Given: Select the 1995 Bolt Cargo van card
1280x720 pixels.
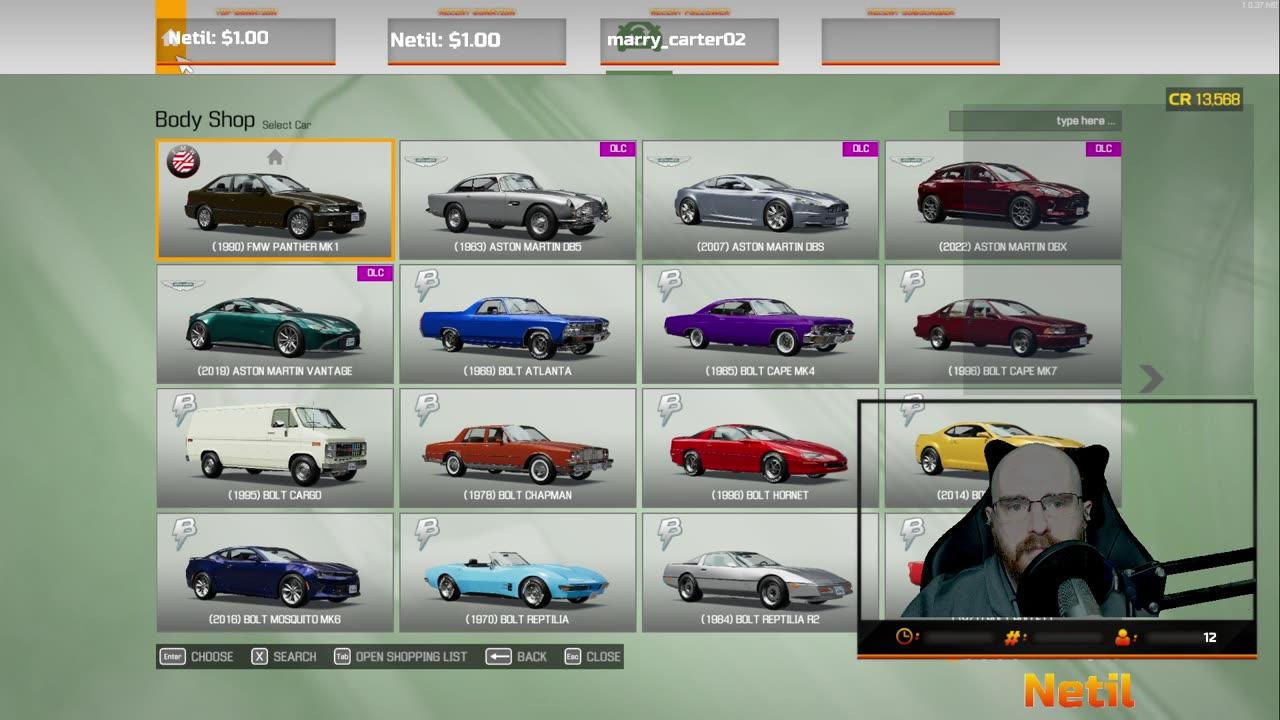Looking at the screenshot, I should (275, 448).
